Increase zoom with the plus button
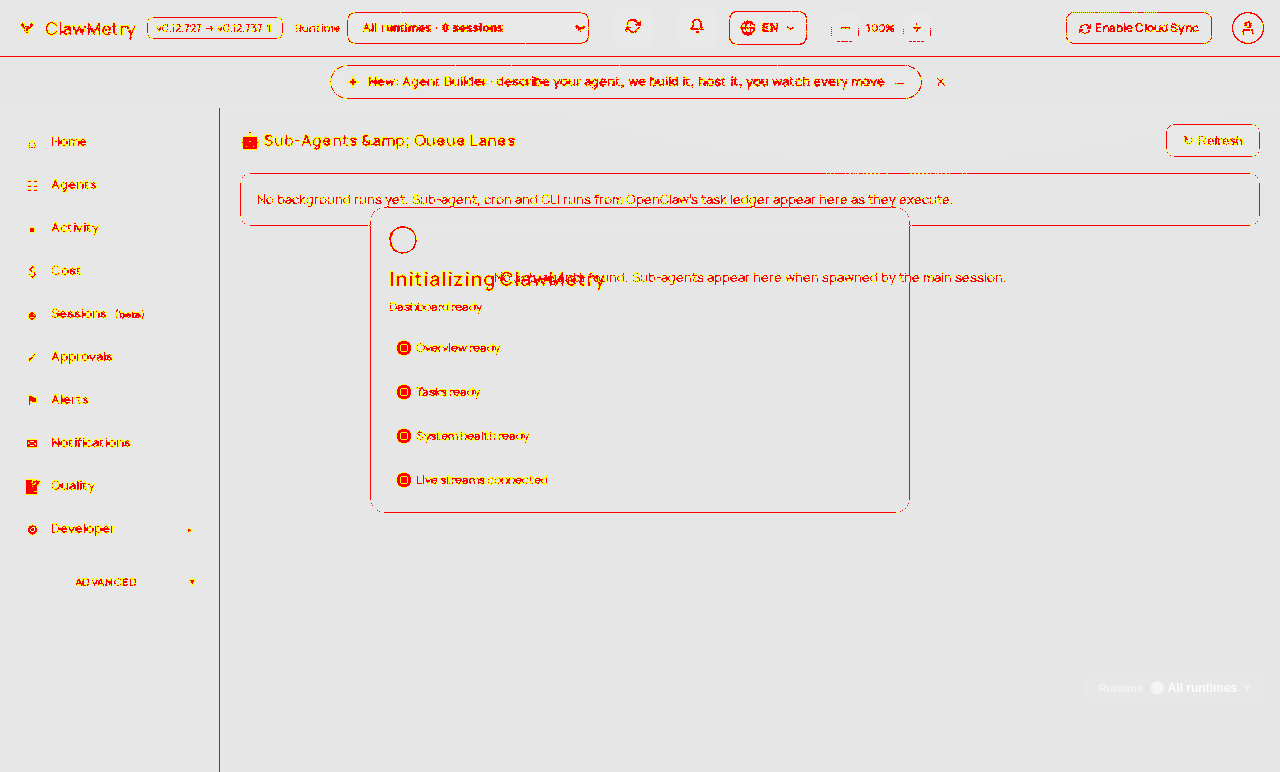This screenshot has width=1280, height=772. [x=916, y=29]
